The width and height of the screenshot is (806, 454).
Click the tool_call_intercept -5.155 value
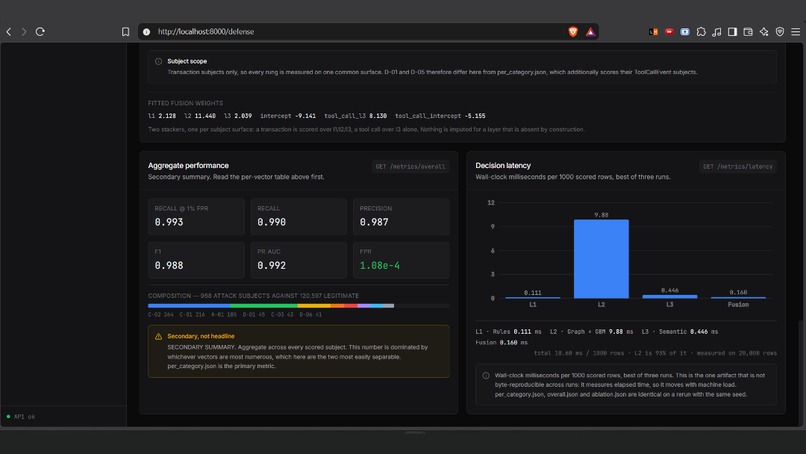coord(440,116)
